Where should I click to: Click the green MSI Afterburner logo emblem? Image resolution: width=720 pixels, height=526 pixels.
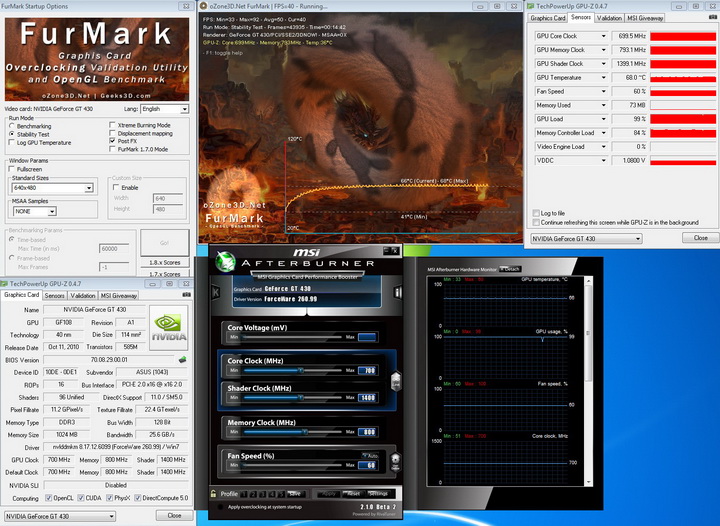[225, 262]
